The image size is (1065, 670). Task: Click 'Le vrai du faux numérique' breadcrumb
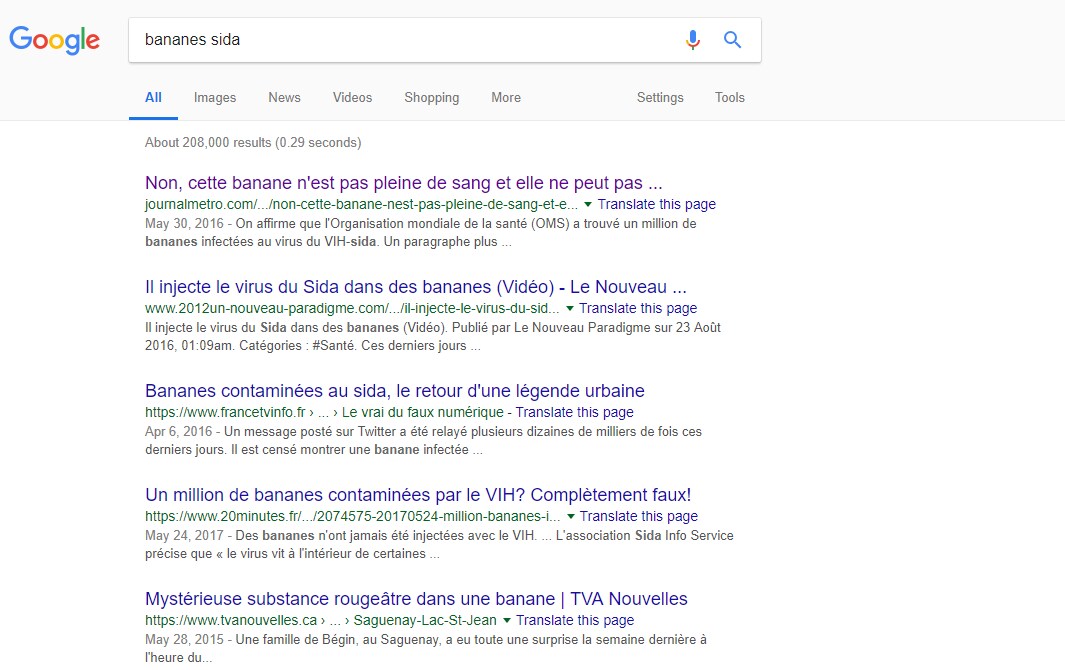click(422, 412)
